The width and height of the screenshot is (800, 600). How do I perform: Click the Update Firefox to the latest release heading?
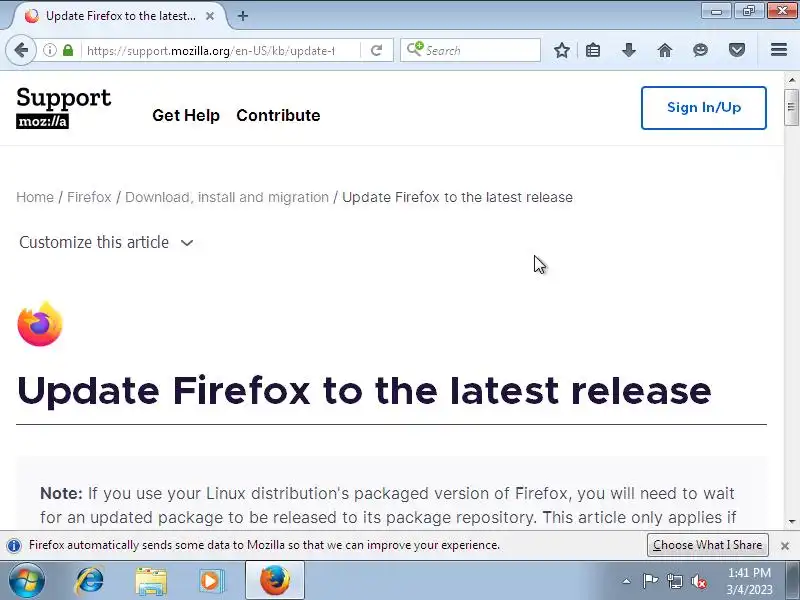[364, 391]
